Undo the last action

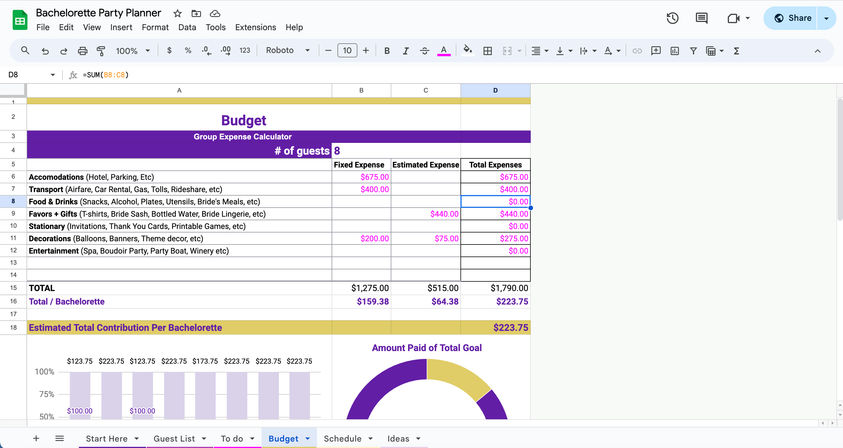(45, 51)
